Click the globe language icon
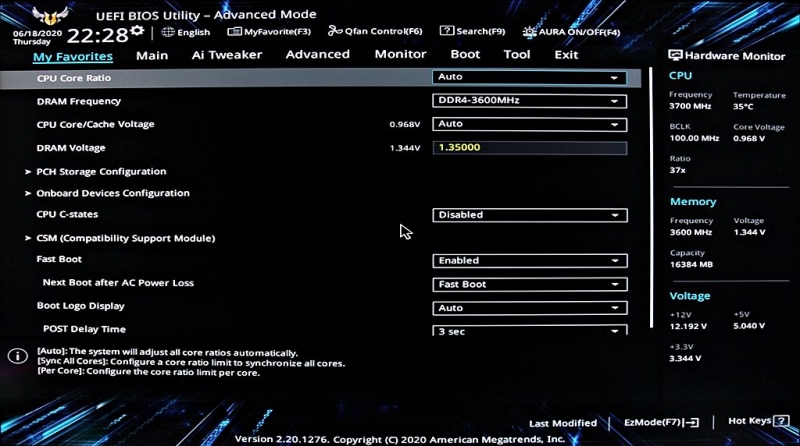The width and height of the screenshot is (800, 446). 168,32
